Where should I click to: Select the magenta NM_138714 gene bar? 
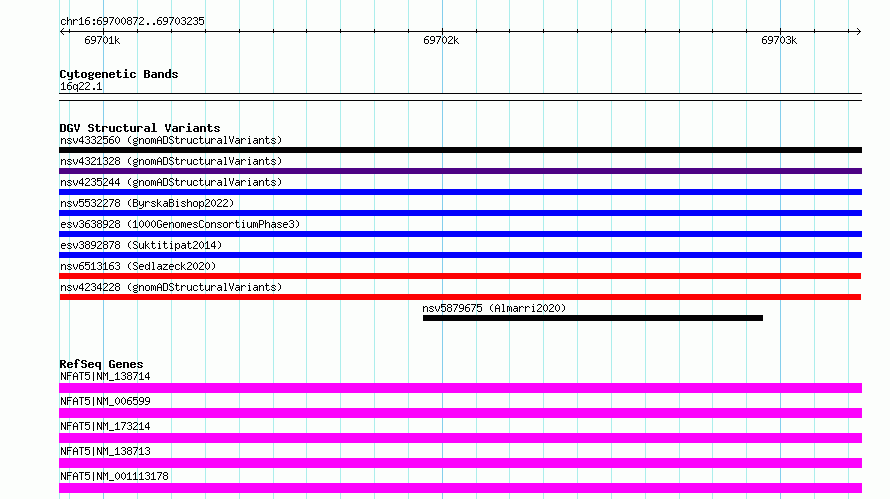[460, 388]
